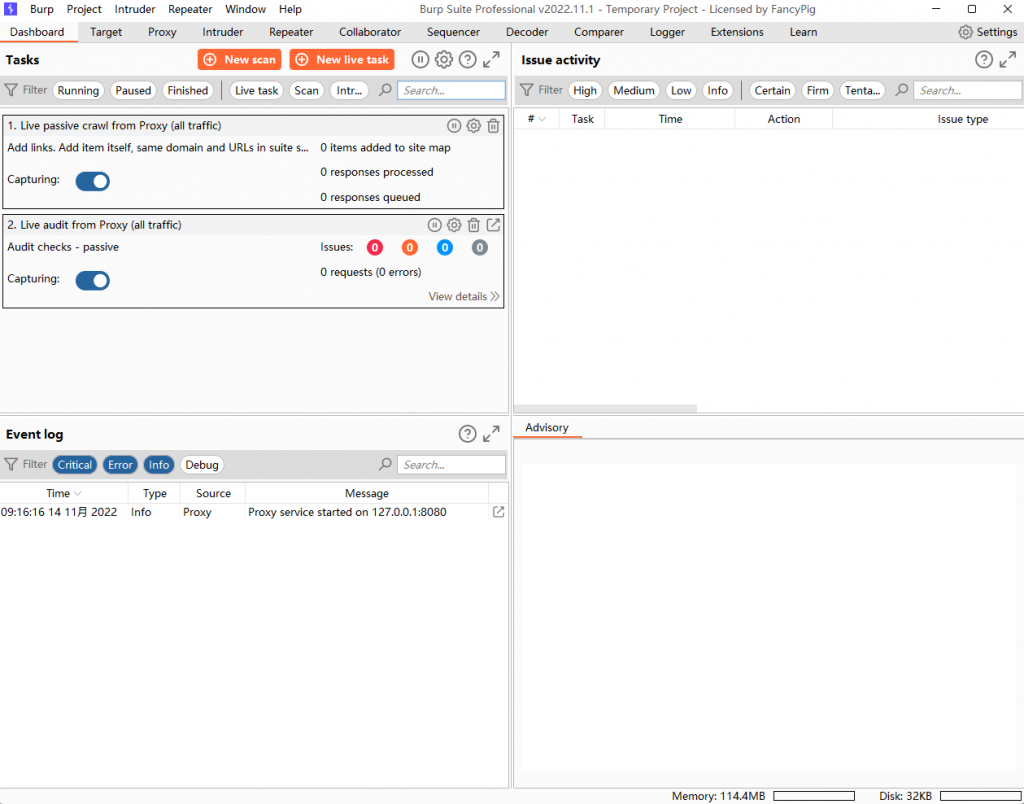
Task: Click in the Event log search field
Action: (451, 464)
